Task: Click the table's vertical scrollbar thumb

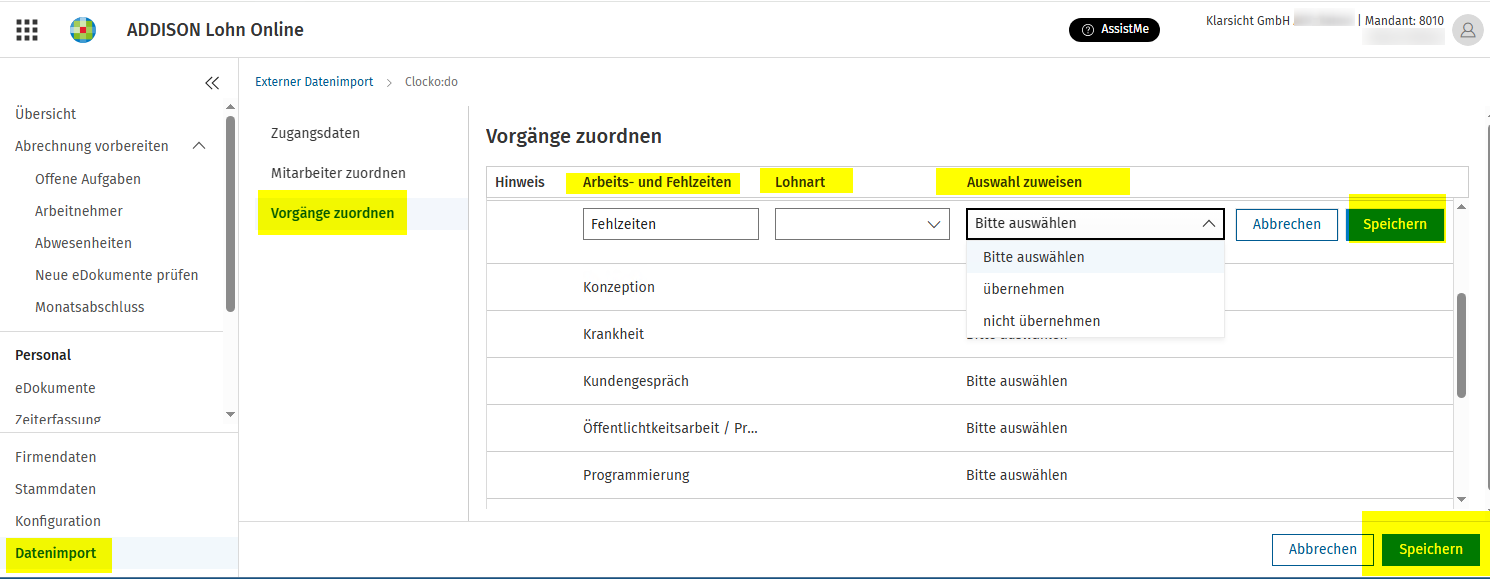Action: [x=1461, y=345]
